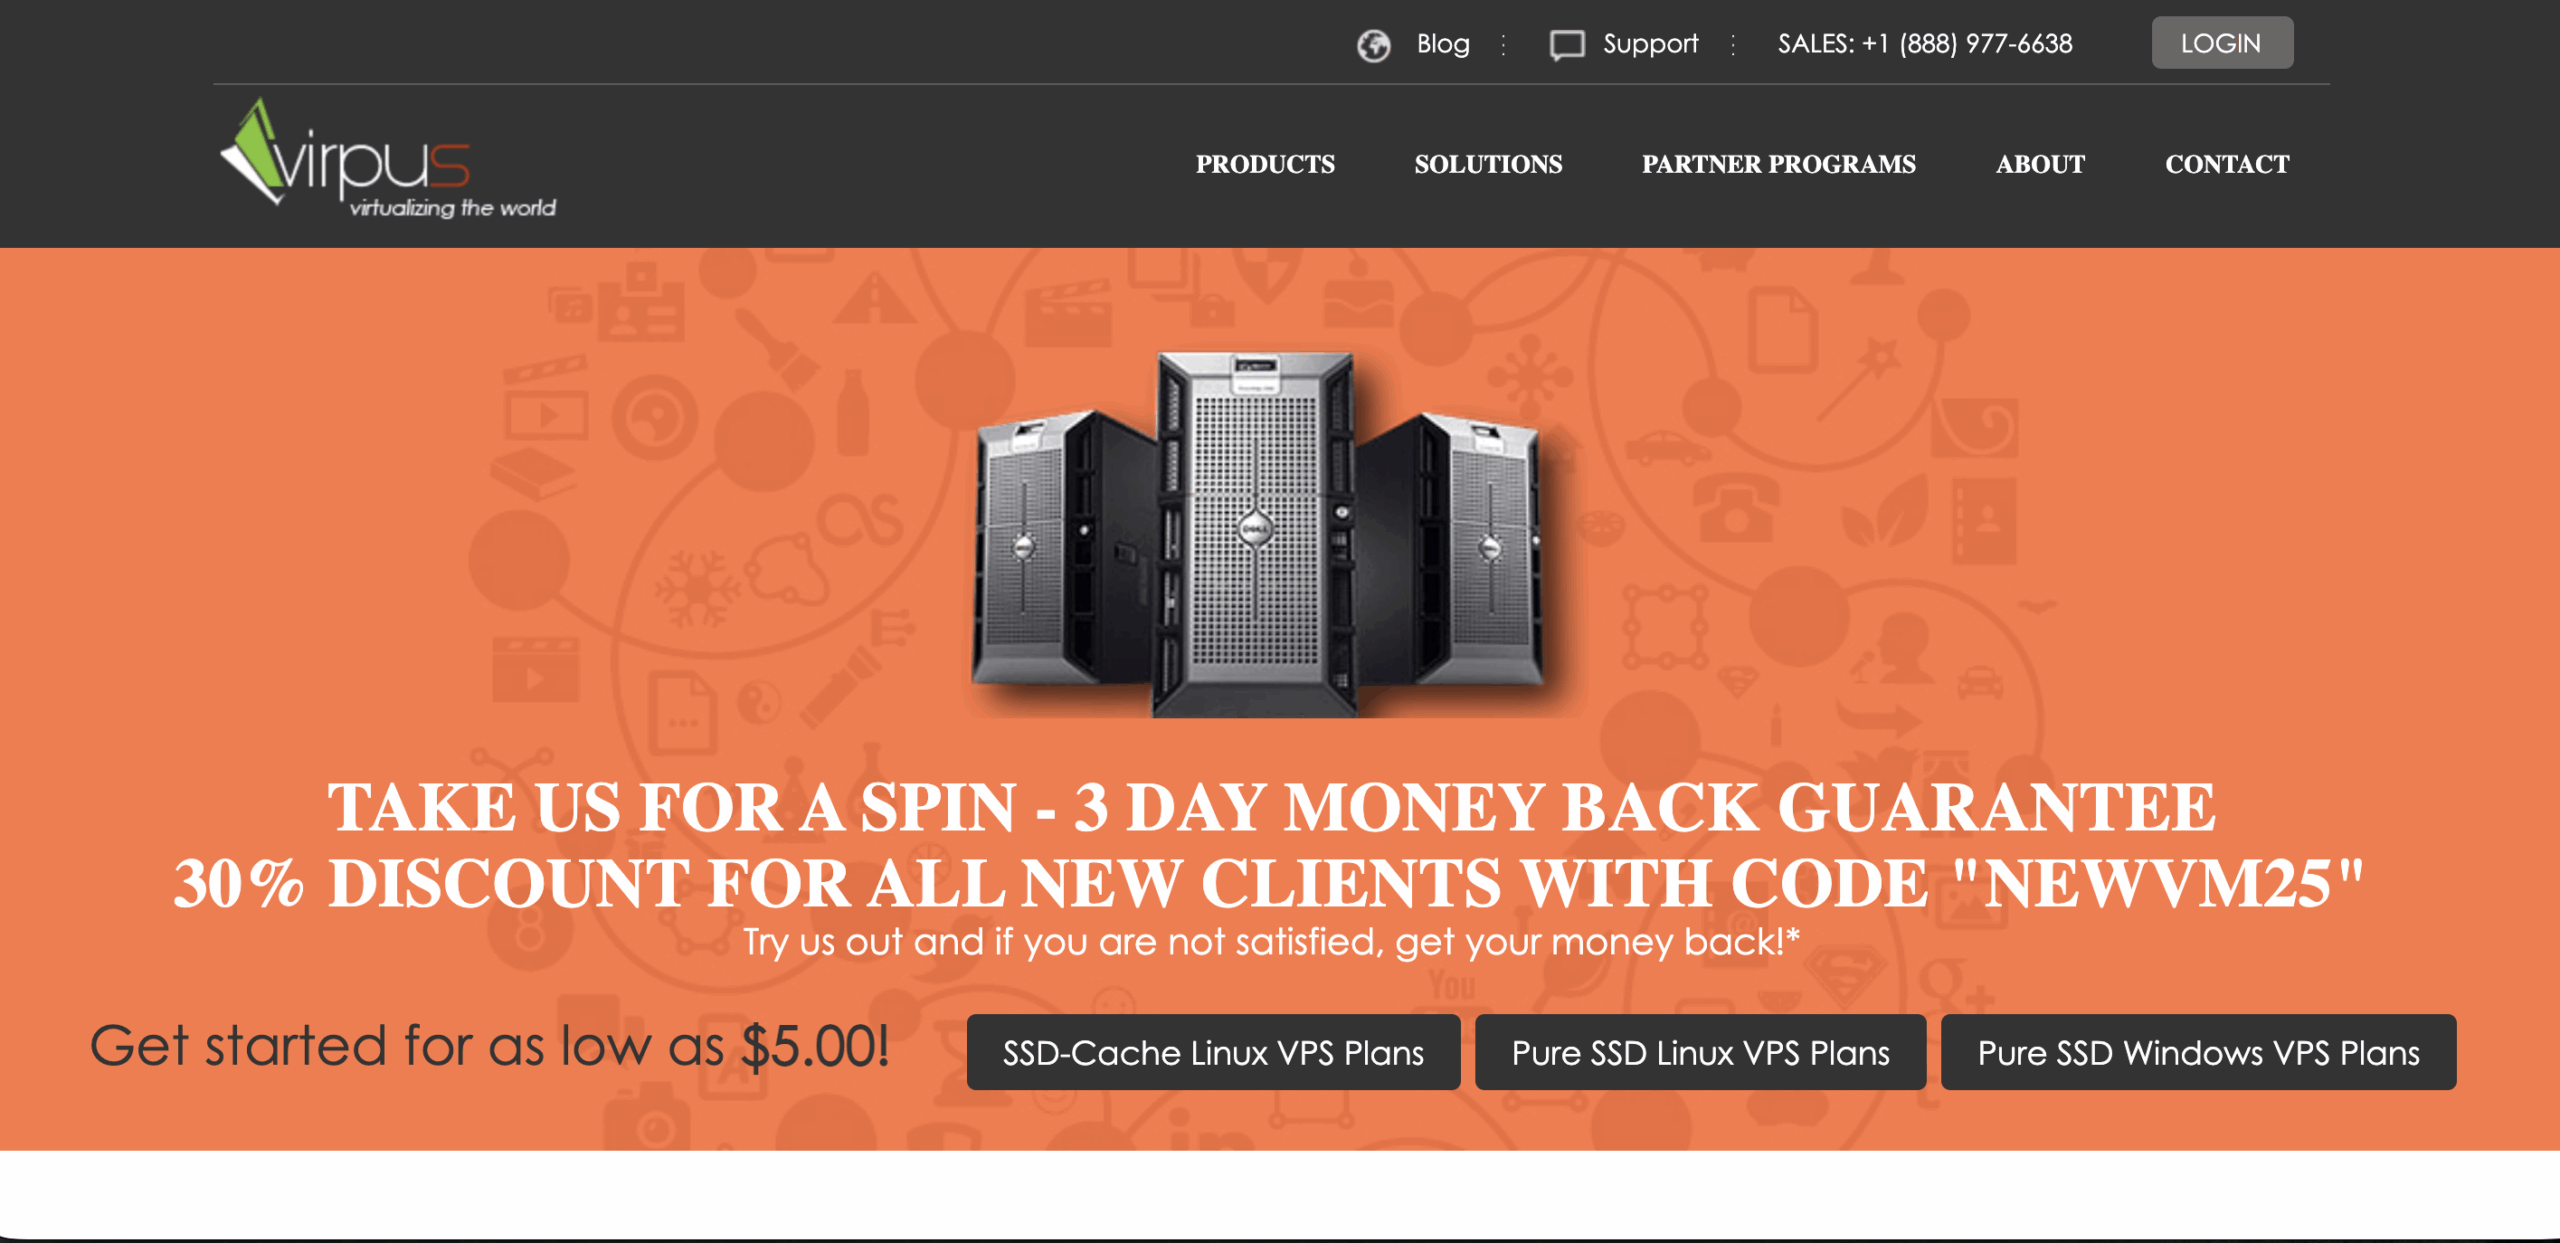Click the LOGIN button
This screenshot has width=2560, height=1243.
coord(2221,43)
